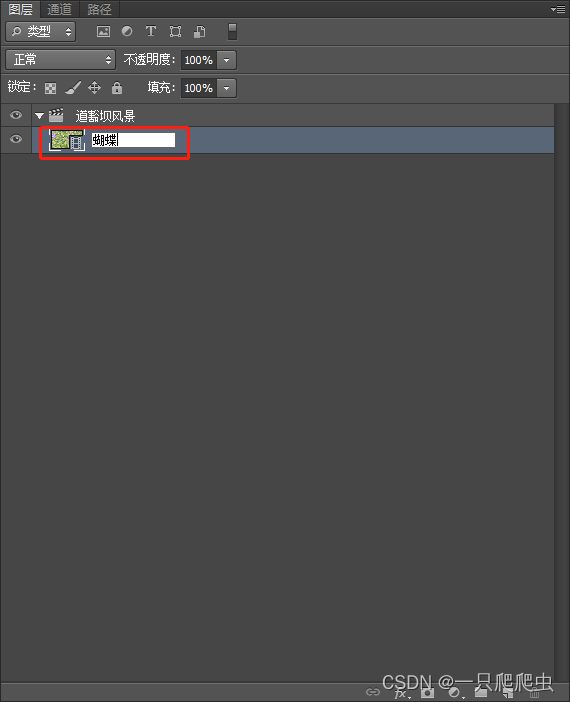Lock position move-arrows icon

(x=94, y=88)
